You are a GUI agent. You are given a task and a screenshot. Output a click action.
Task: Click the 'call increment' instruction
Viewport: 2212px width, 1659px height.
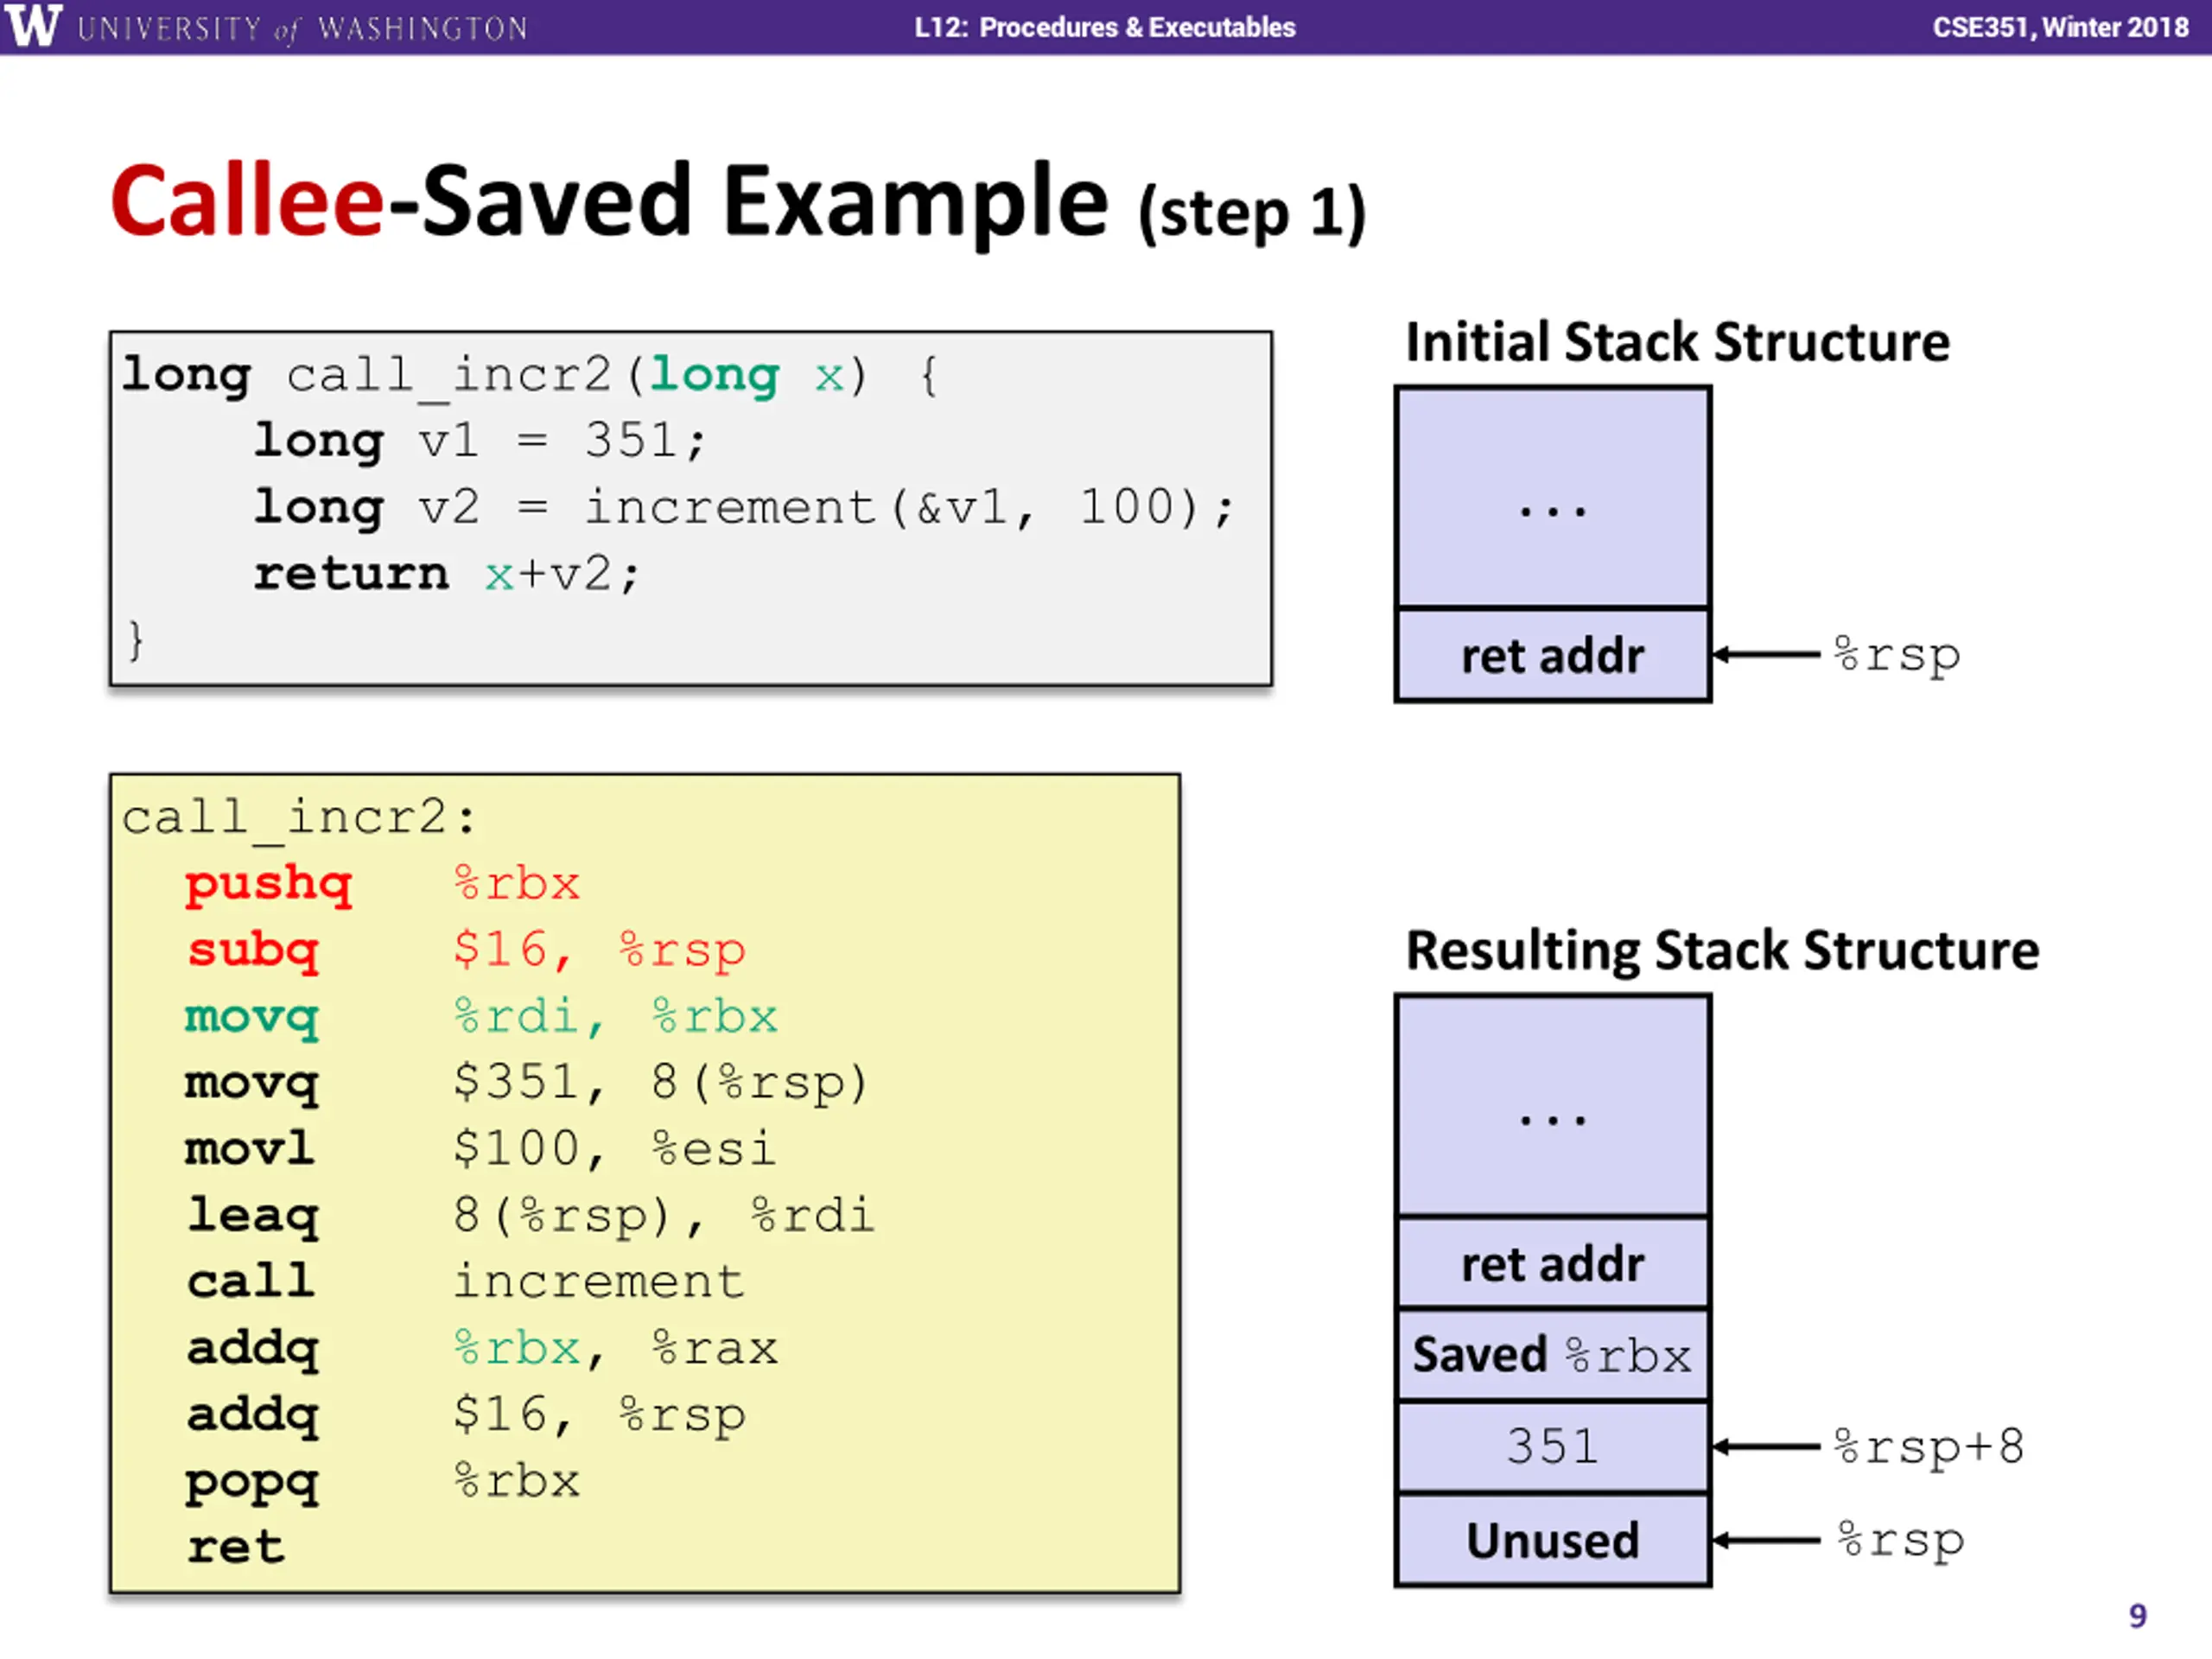tap(466, 1282)
